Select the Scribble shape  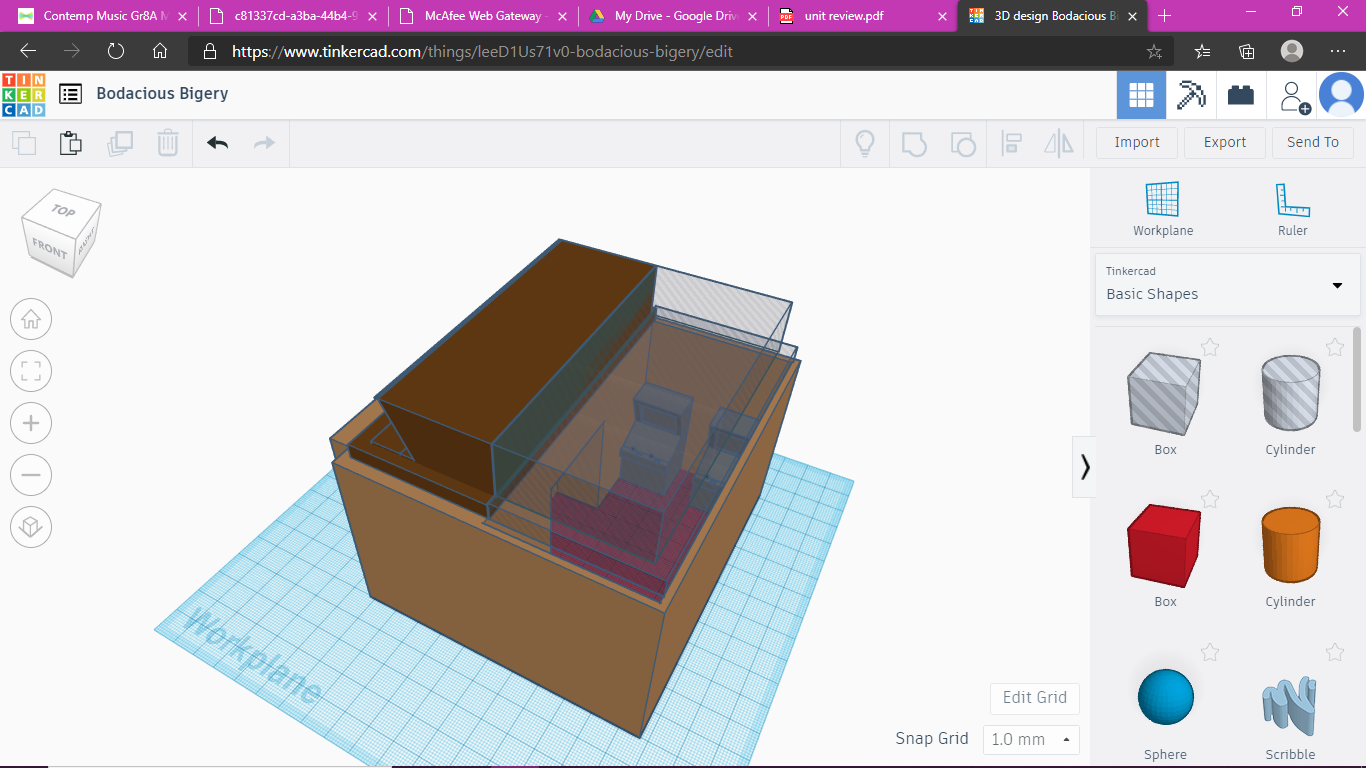(1290, 707)
